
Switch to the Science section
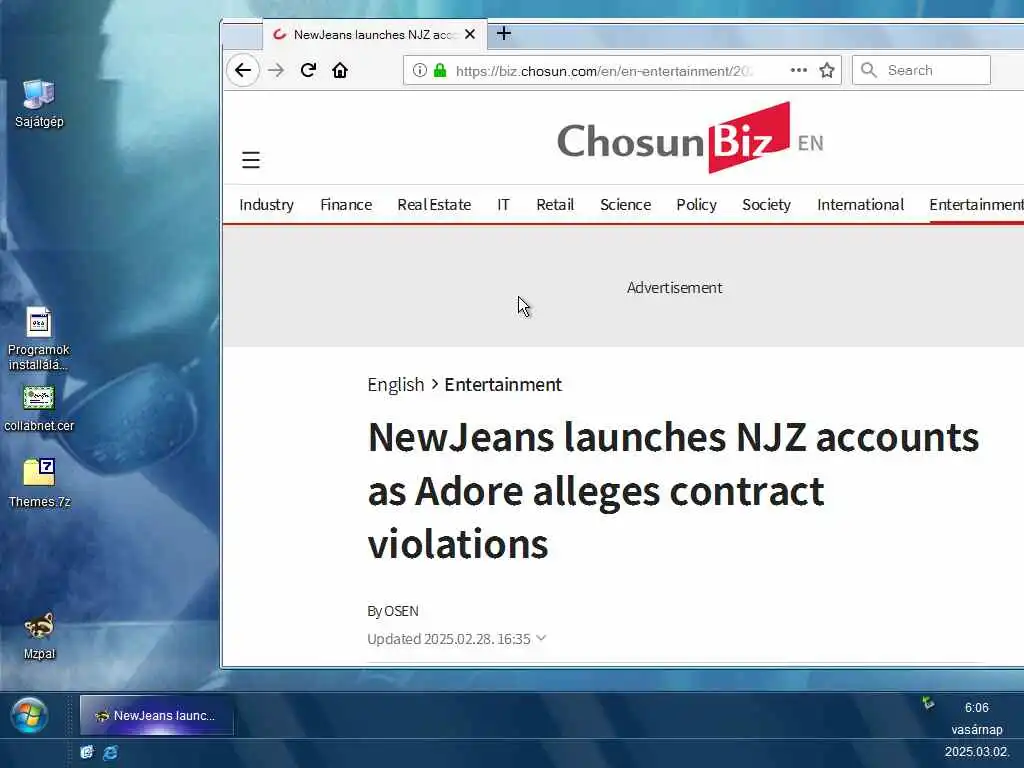click(x=625, y=204)
